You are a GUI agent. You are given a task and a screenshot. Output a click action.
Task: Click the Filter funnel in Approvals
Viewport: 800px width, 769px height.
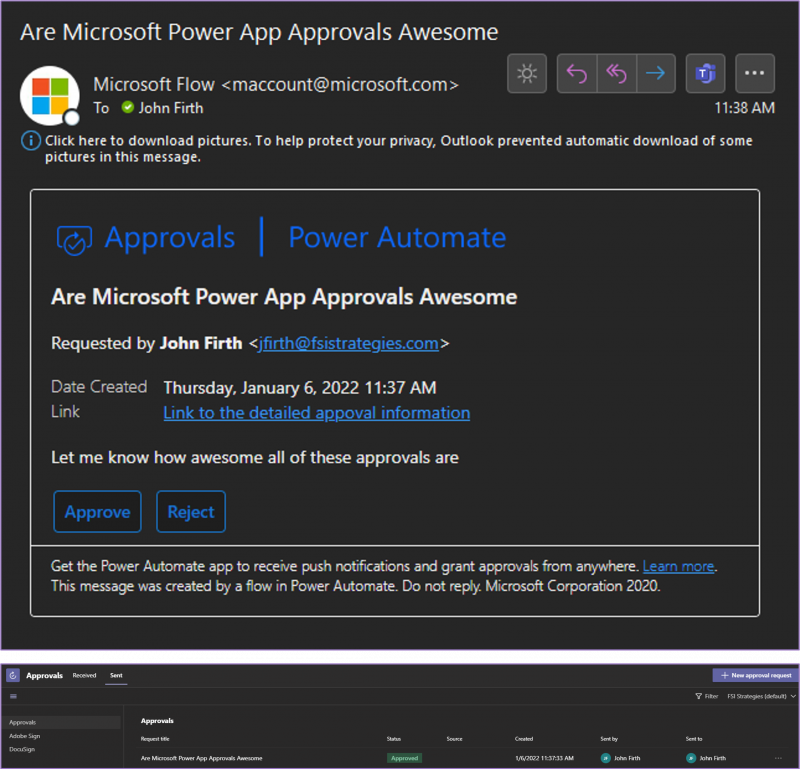(x=698, y=696)
